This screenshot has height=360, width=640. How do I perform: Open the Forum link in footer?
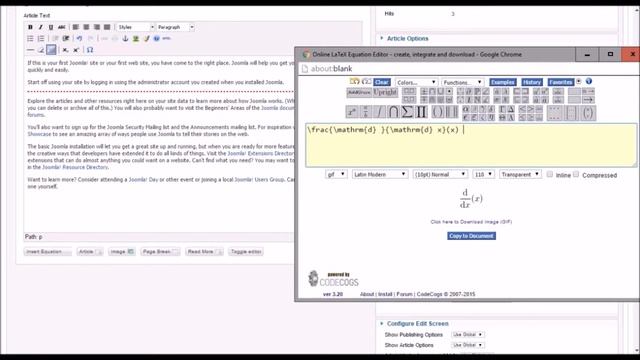[404, 294]
